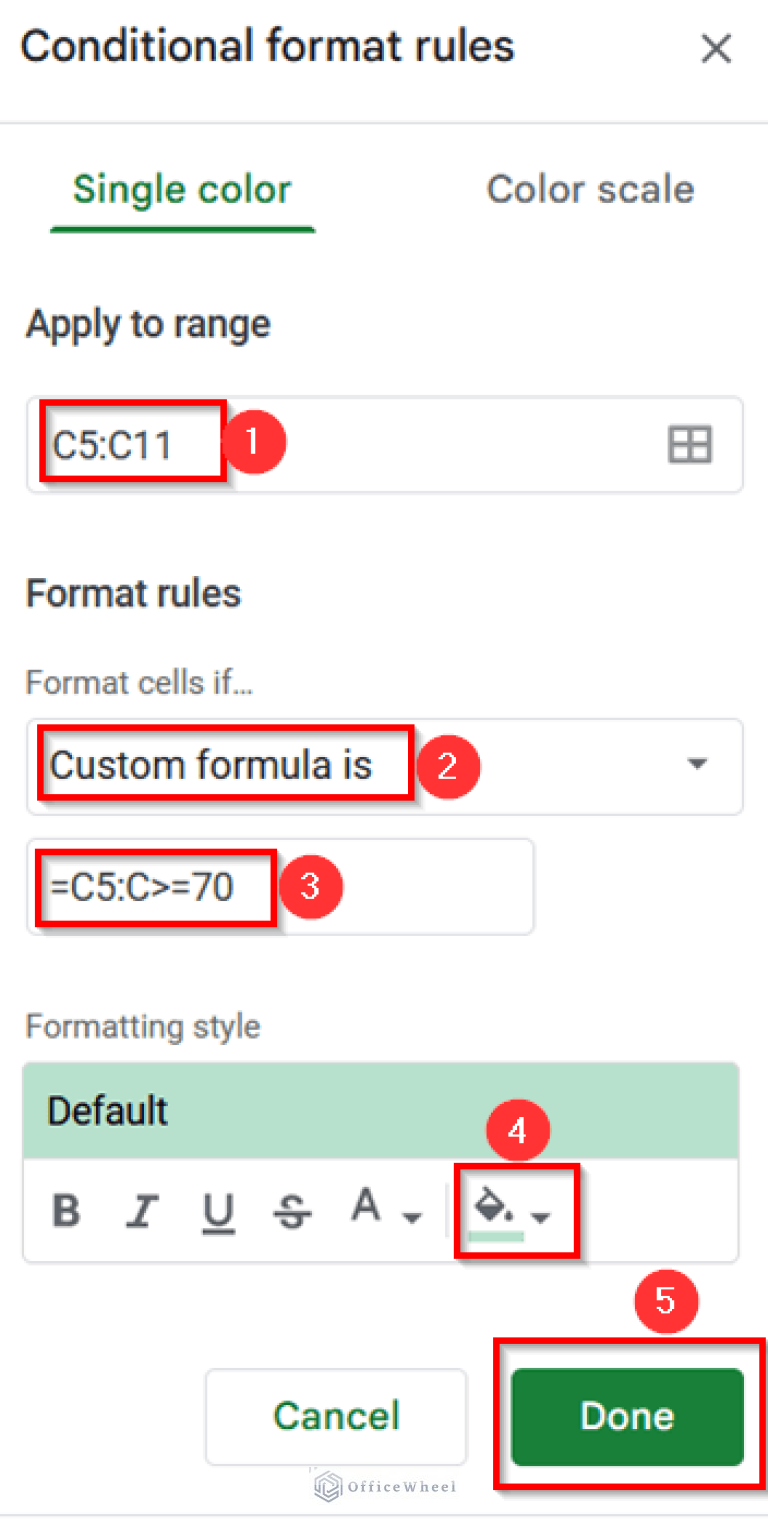Toggle italic formatting for the rule
This screenshot has height=1525, width=768.
click(x=141, y=1211)
